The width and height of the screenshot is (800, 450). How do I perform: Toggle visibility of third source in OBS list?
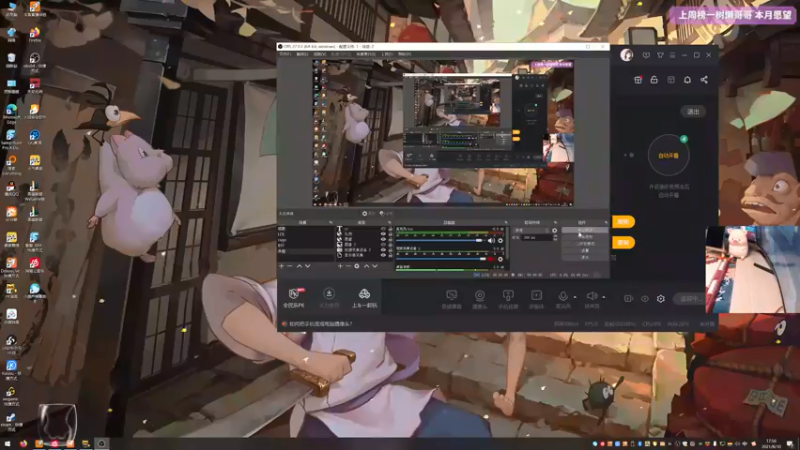point(383,239)
